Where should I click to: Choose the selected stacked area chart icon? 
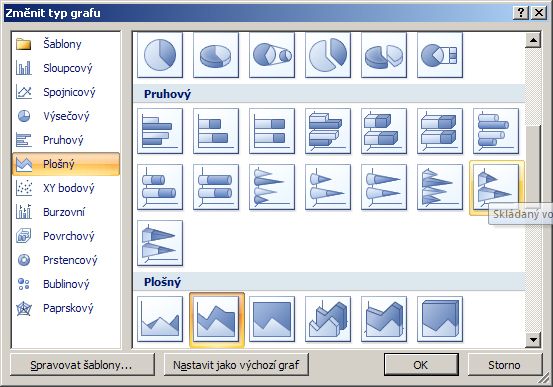pyautogui.click(x=216, y=319)
